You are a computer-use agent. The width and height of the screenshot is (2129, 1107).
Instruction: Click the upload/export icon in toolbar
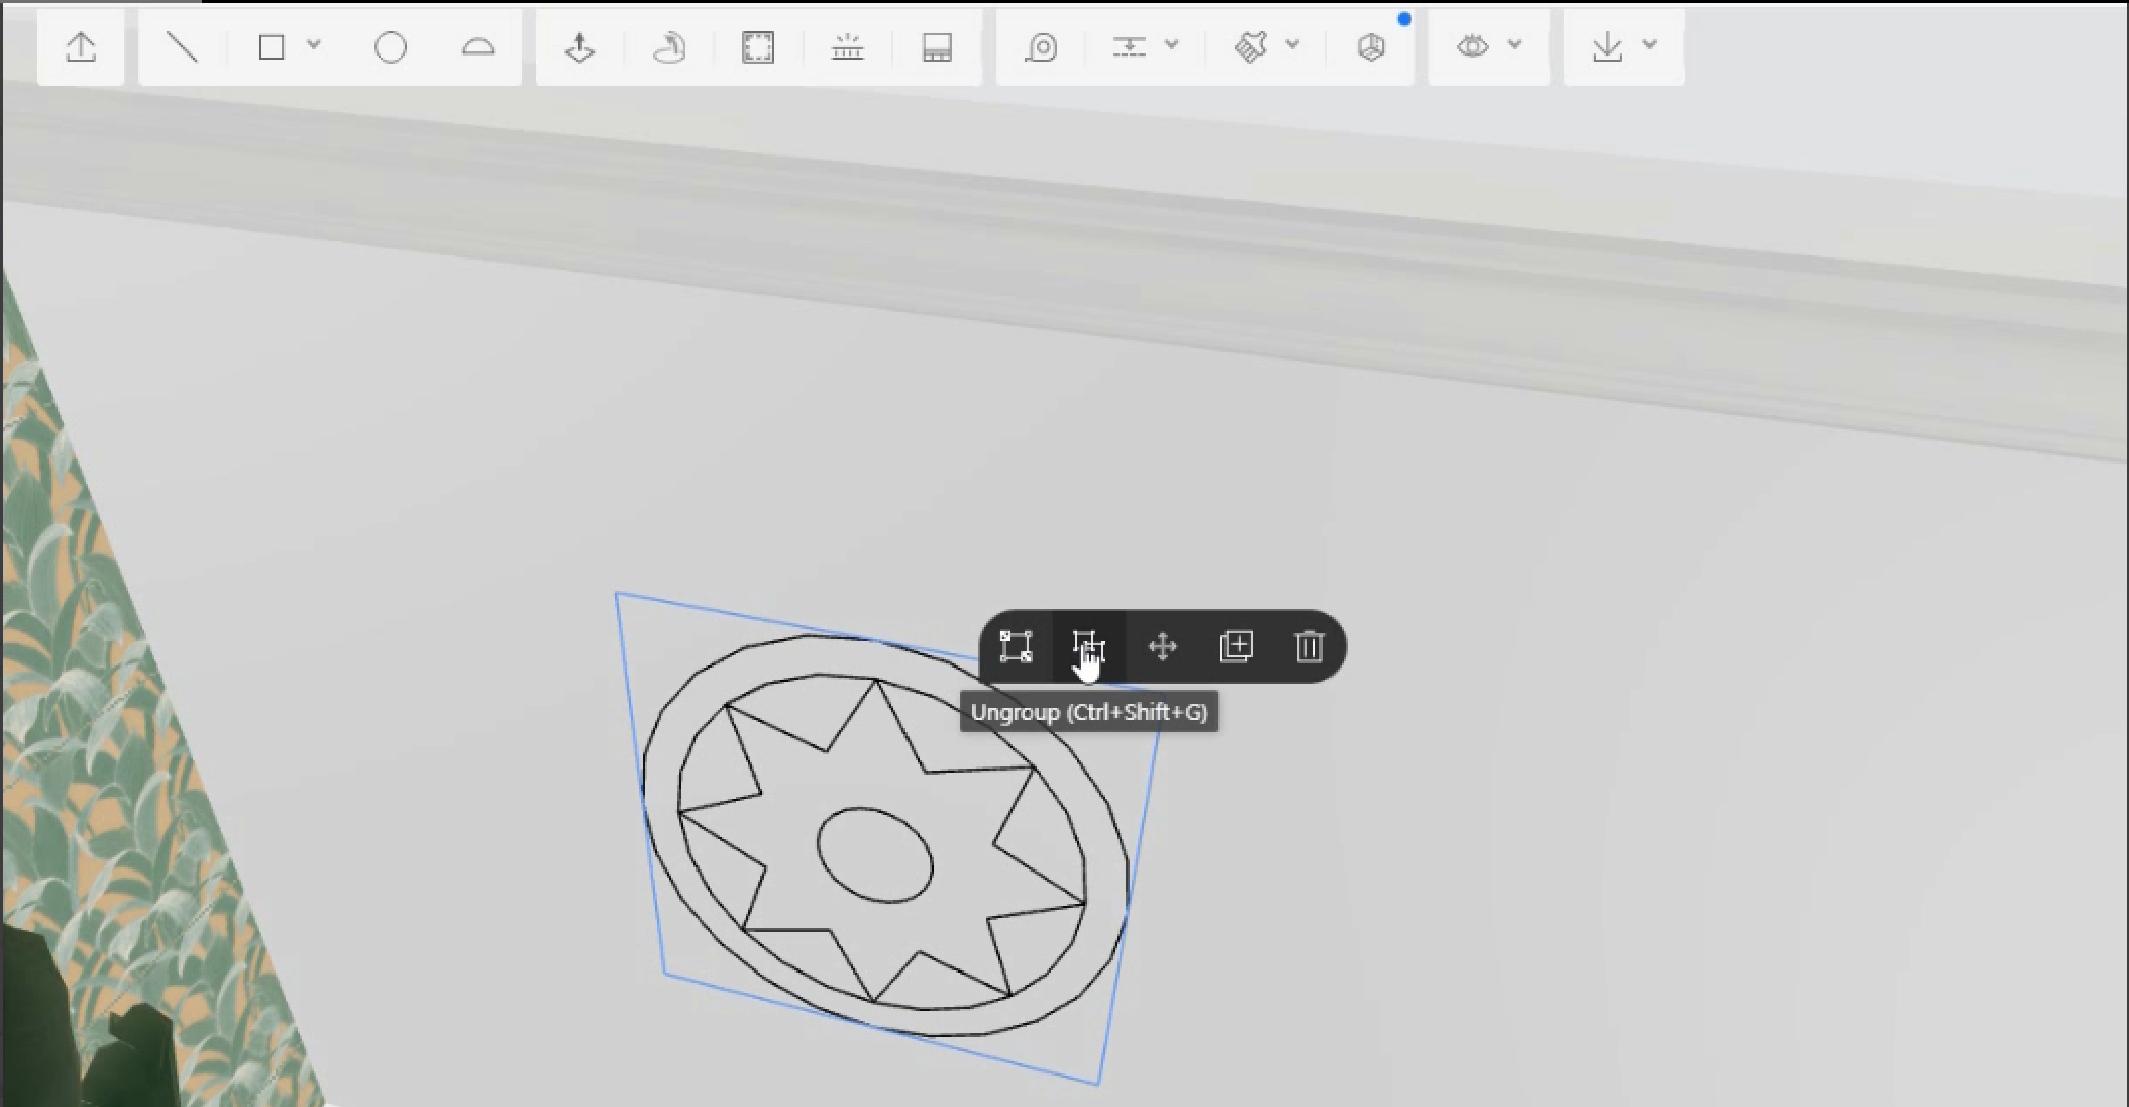(81, 47)
